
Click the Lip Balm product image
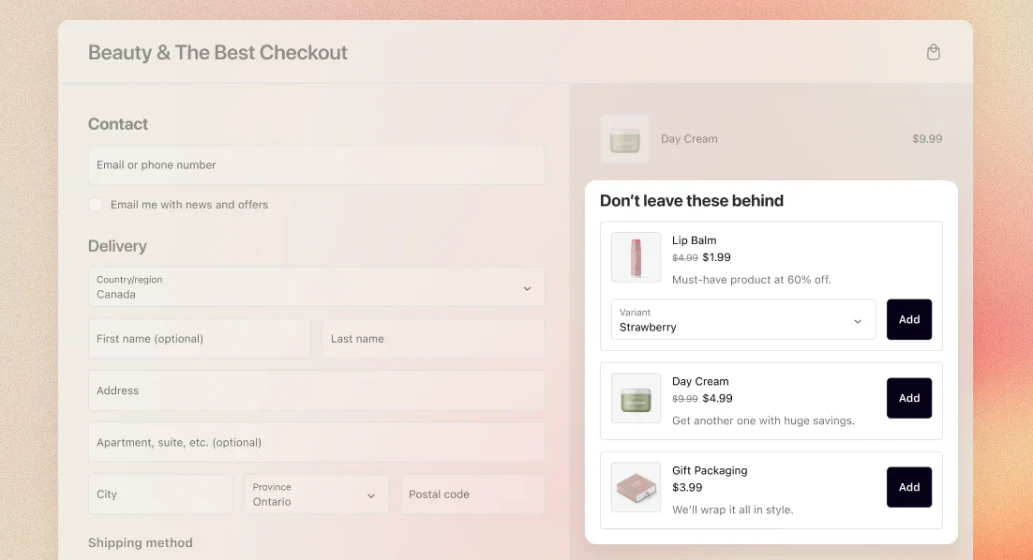[x=636, y=257]
